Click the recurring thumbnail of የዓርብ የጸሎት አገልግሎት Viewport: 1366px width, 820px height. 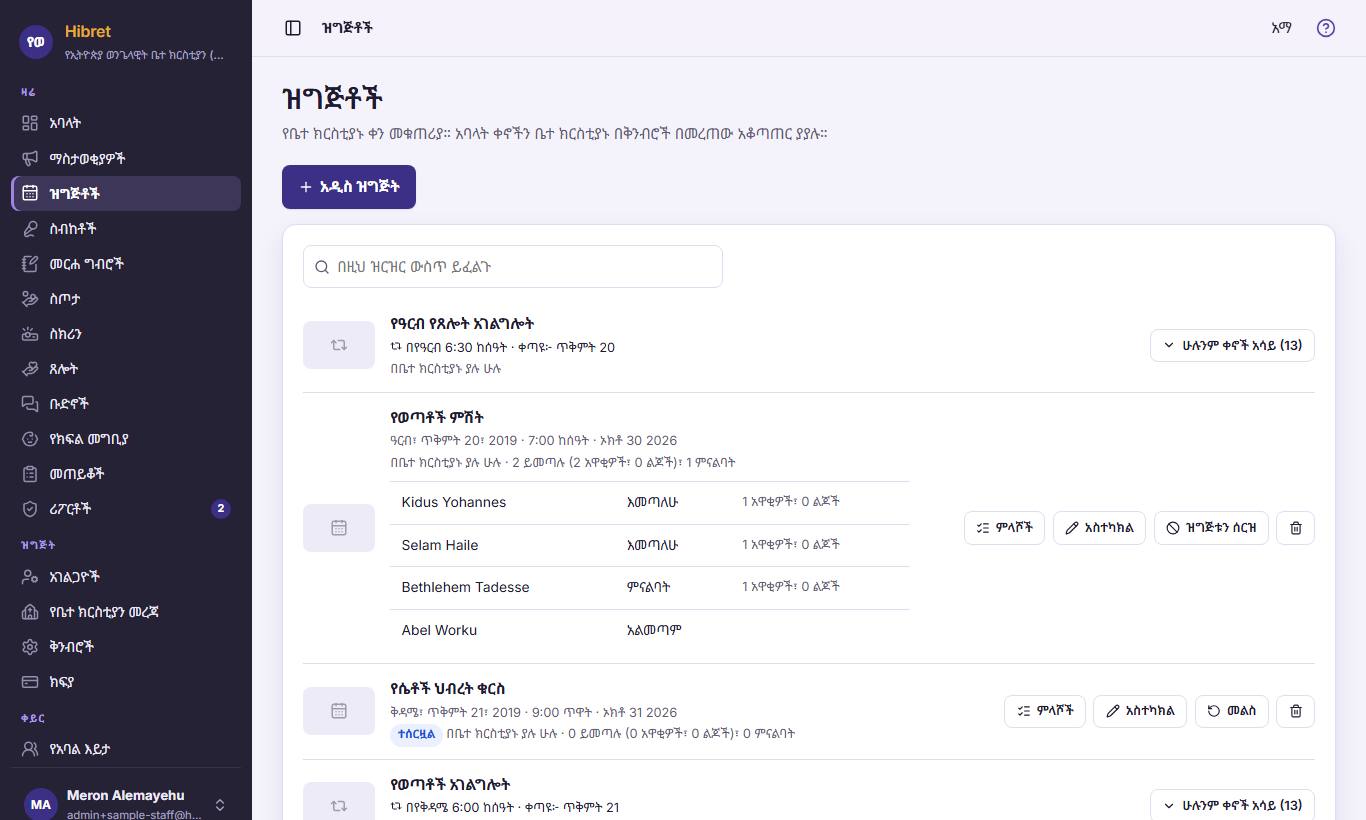(x=339, y=345)
